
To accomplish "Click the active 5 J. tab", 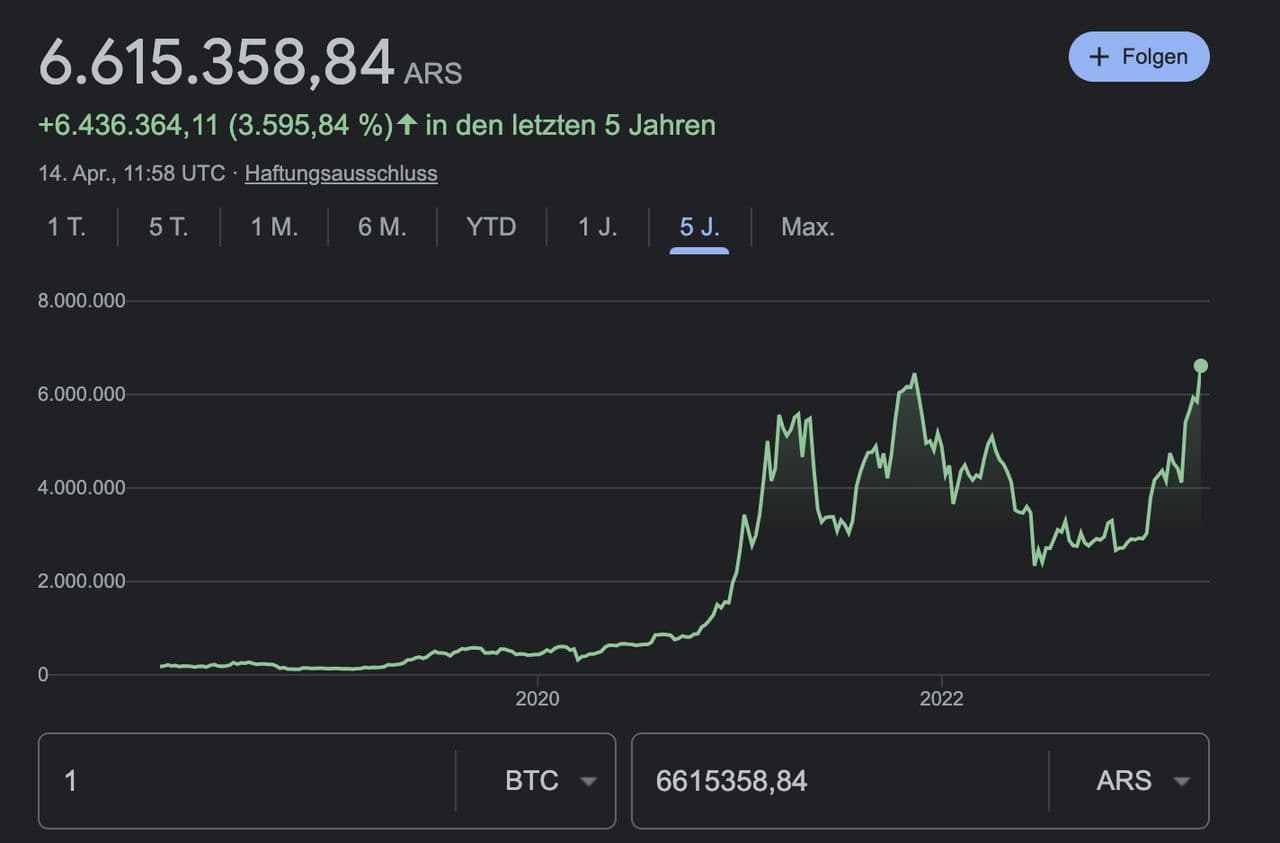I will click(699, 227).
